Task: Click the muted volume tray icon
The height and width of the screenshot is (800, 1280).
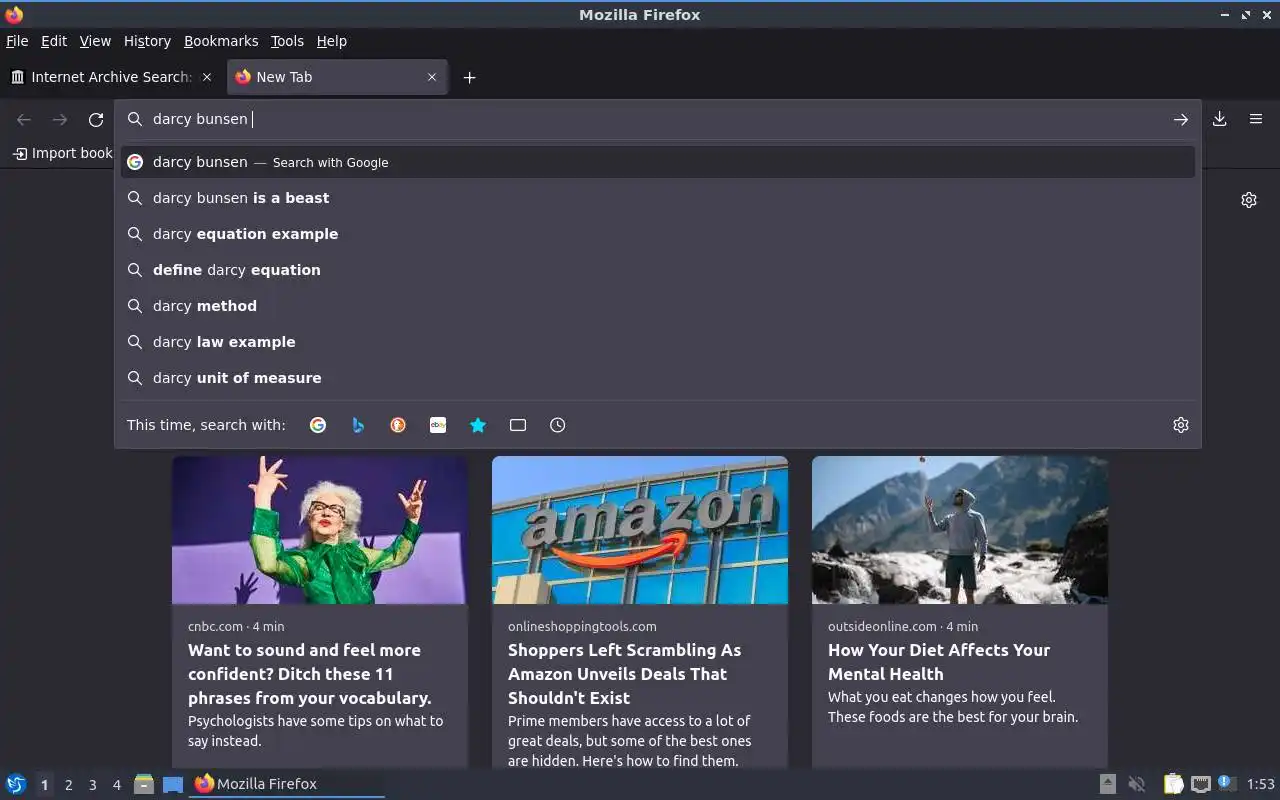Action: click(x=1137, y=784)
